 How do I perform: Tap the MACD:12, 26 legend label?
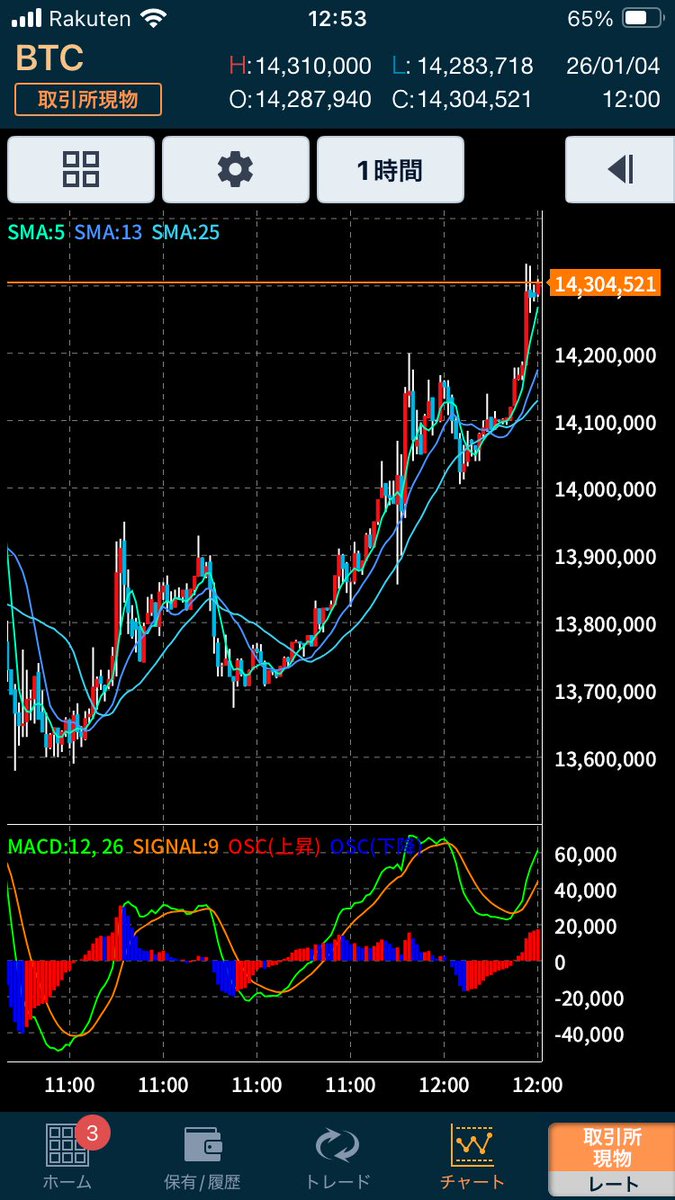point(66,847)
